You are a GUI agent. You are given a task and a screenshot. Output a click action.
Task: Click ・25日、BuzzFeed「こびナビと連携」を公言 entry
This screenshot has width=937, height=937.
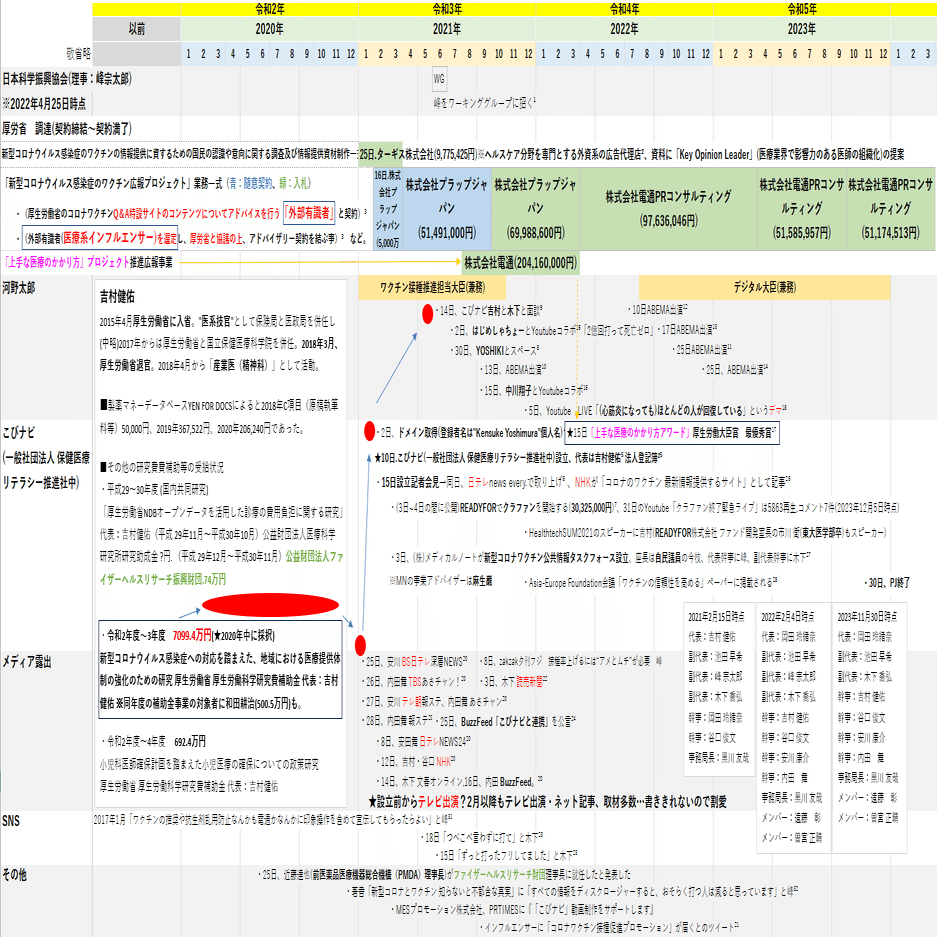pyautogui.click(x=504, y=721)
